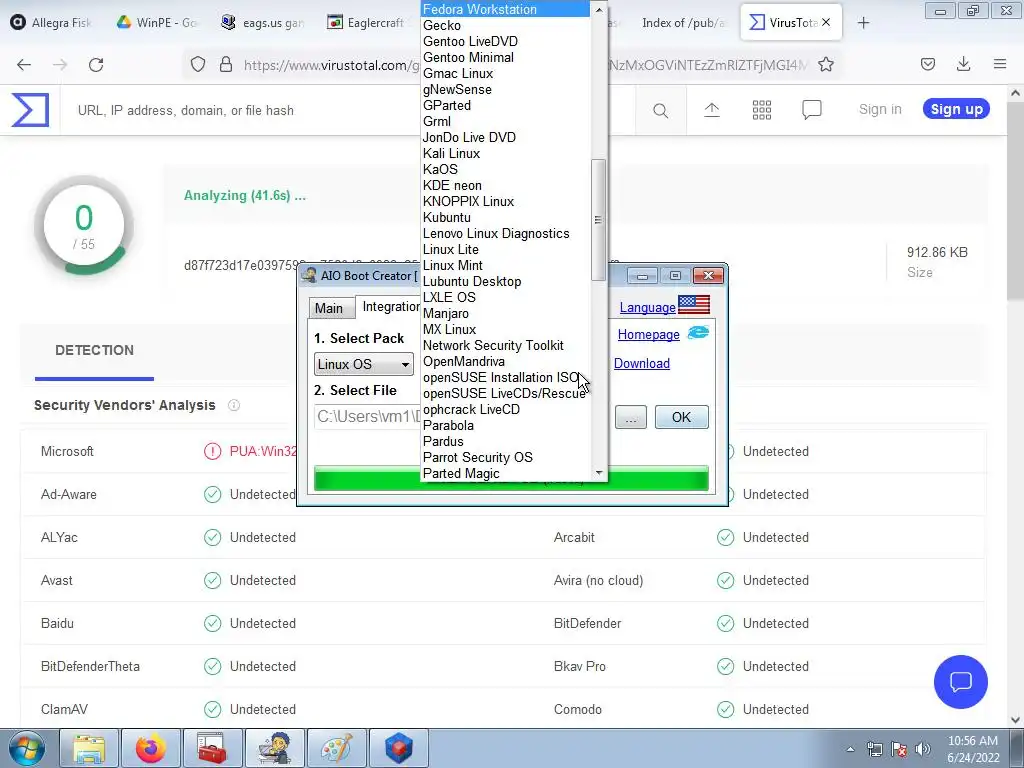Reload the page with the refresh icon

[x=96, y=64]
